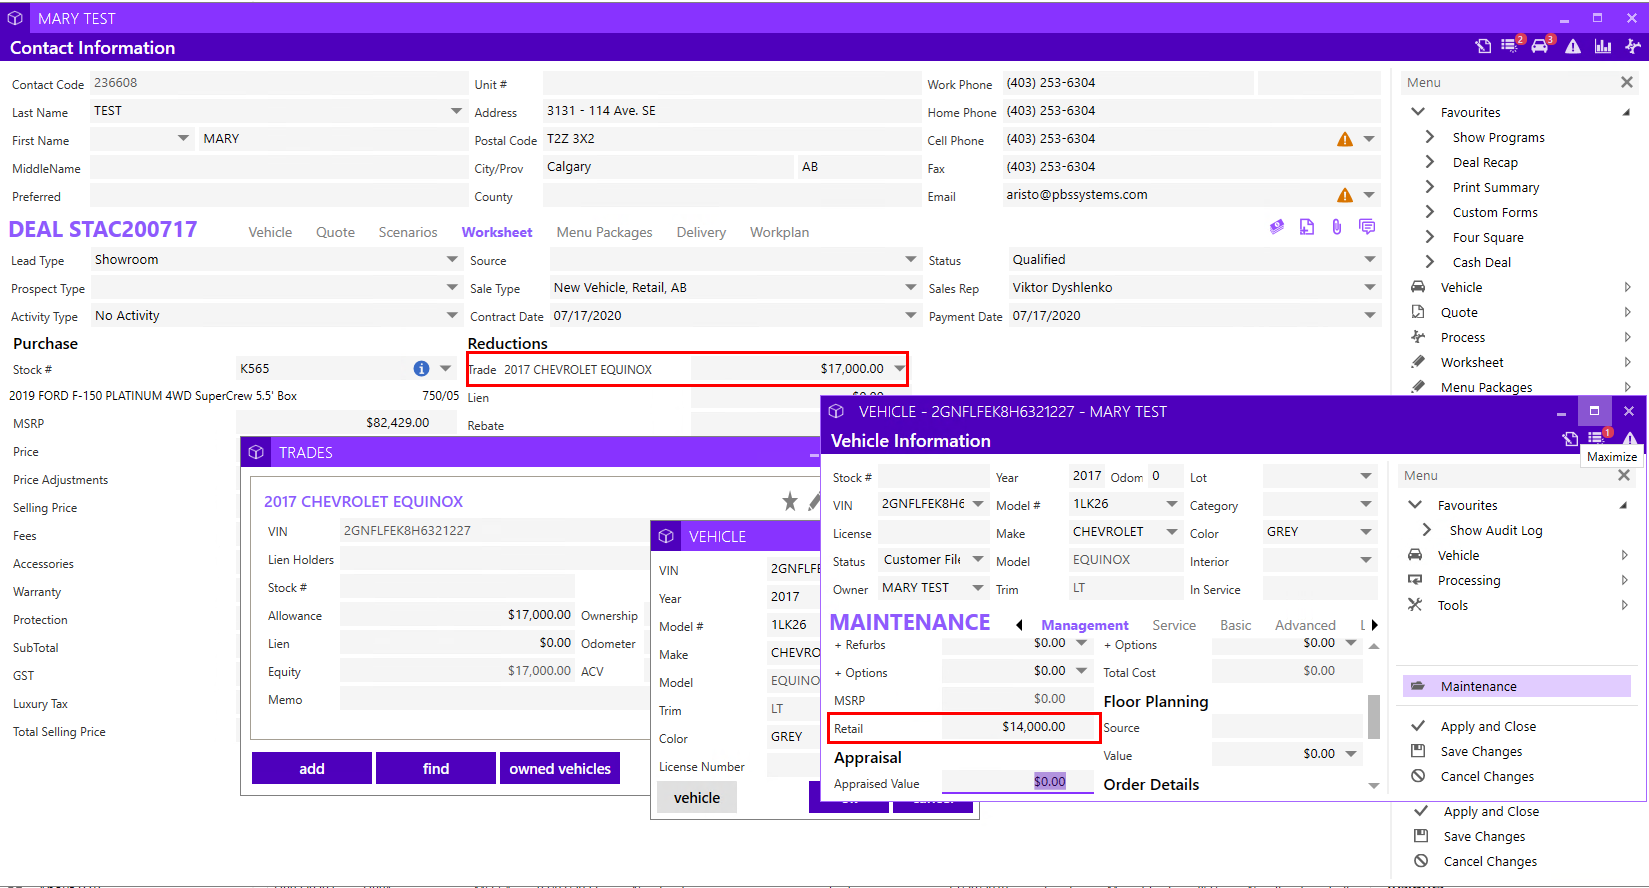Image resolution: width=1649 pixels, height=888 pixels.
Task: Switch to the Menu Packages tab
Action: click(x=604, y=232)
